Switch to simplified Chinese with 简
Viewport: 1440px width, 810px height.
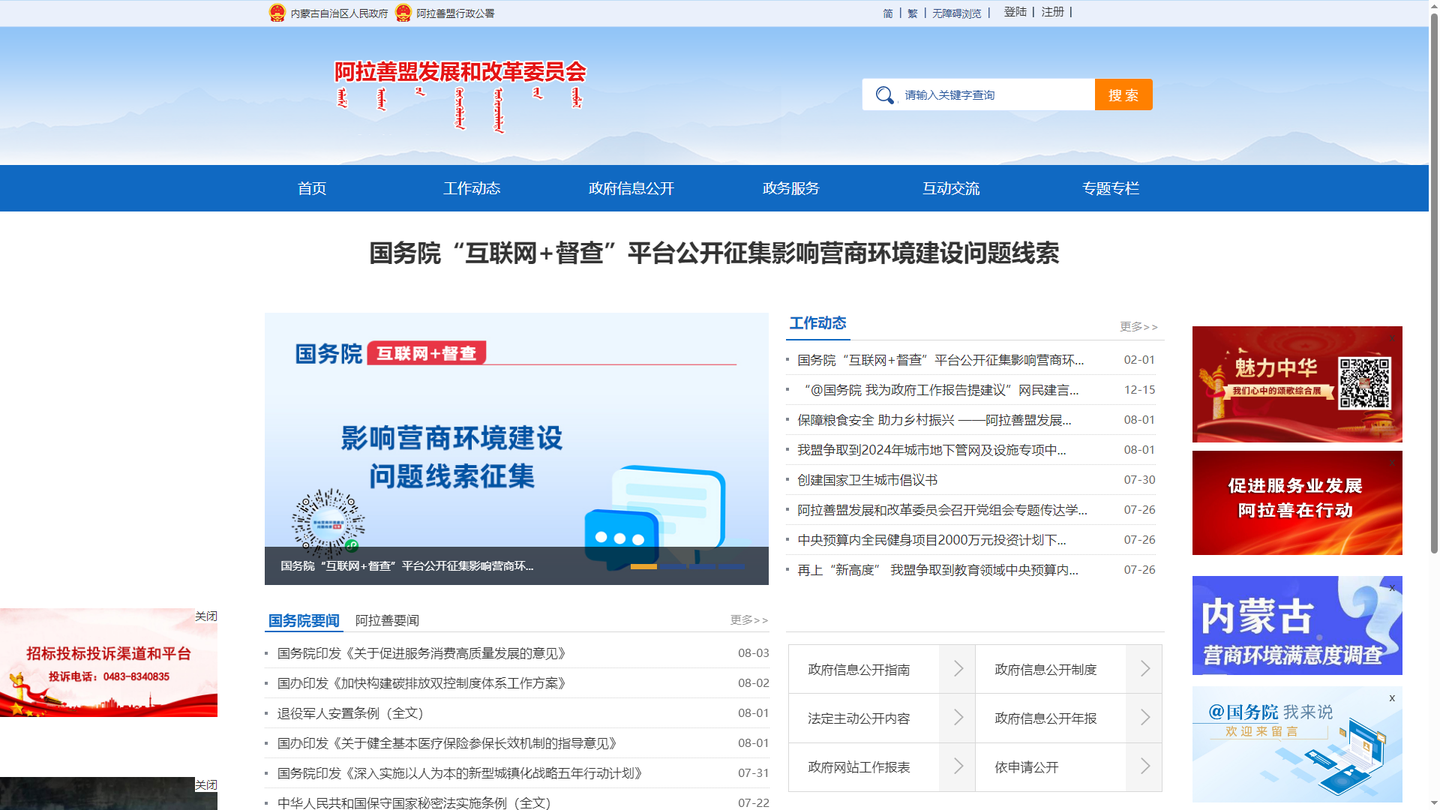[888, 13]
